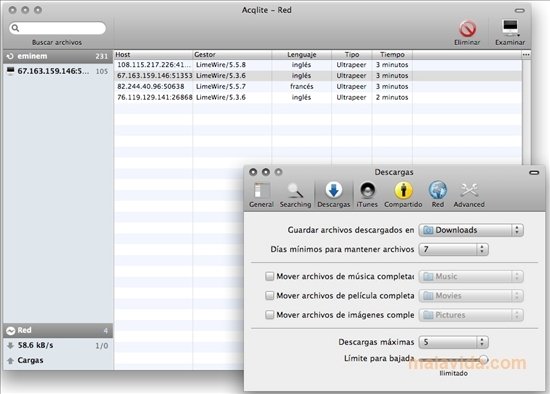Open the iTunes preferences tab
The width and height of the screenshot is (550, 394).
[x=367, y=195]
